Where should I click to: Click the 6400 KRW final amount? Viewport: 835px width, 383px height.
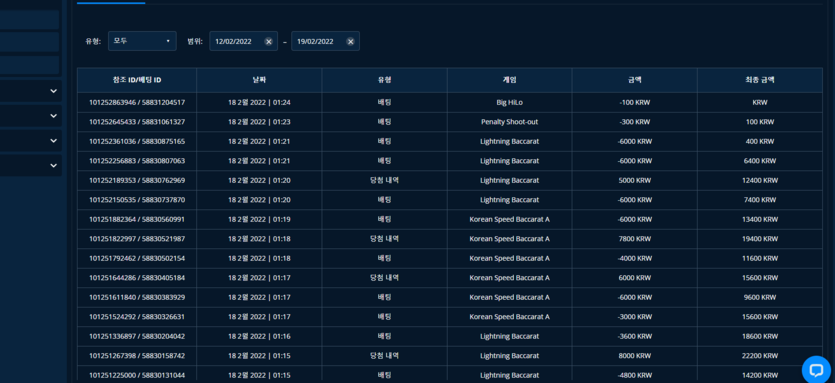click(x=760, y=161)
